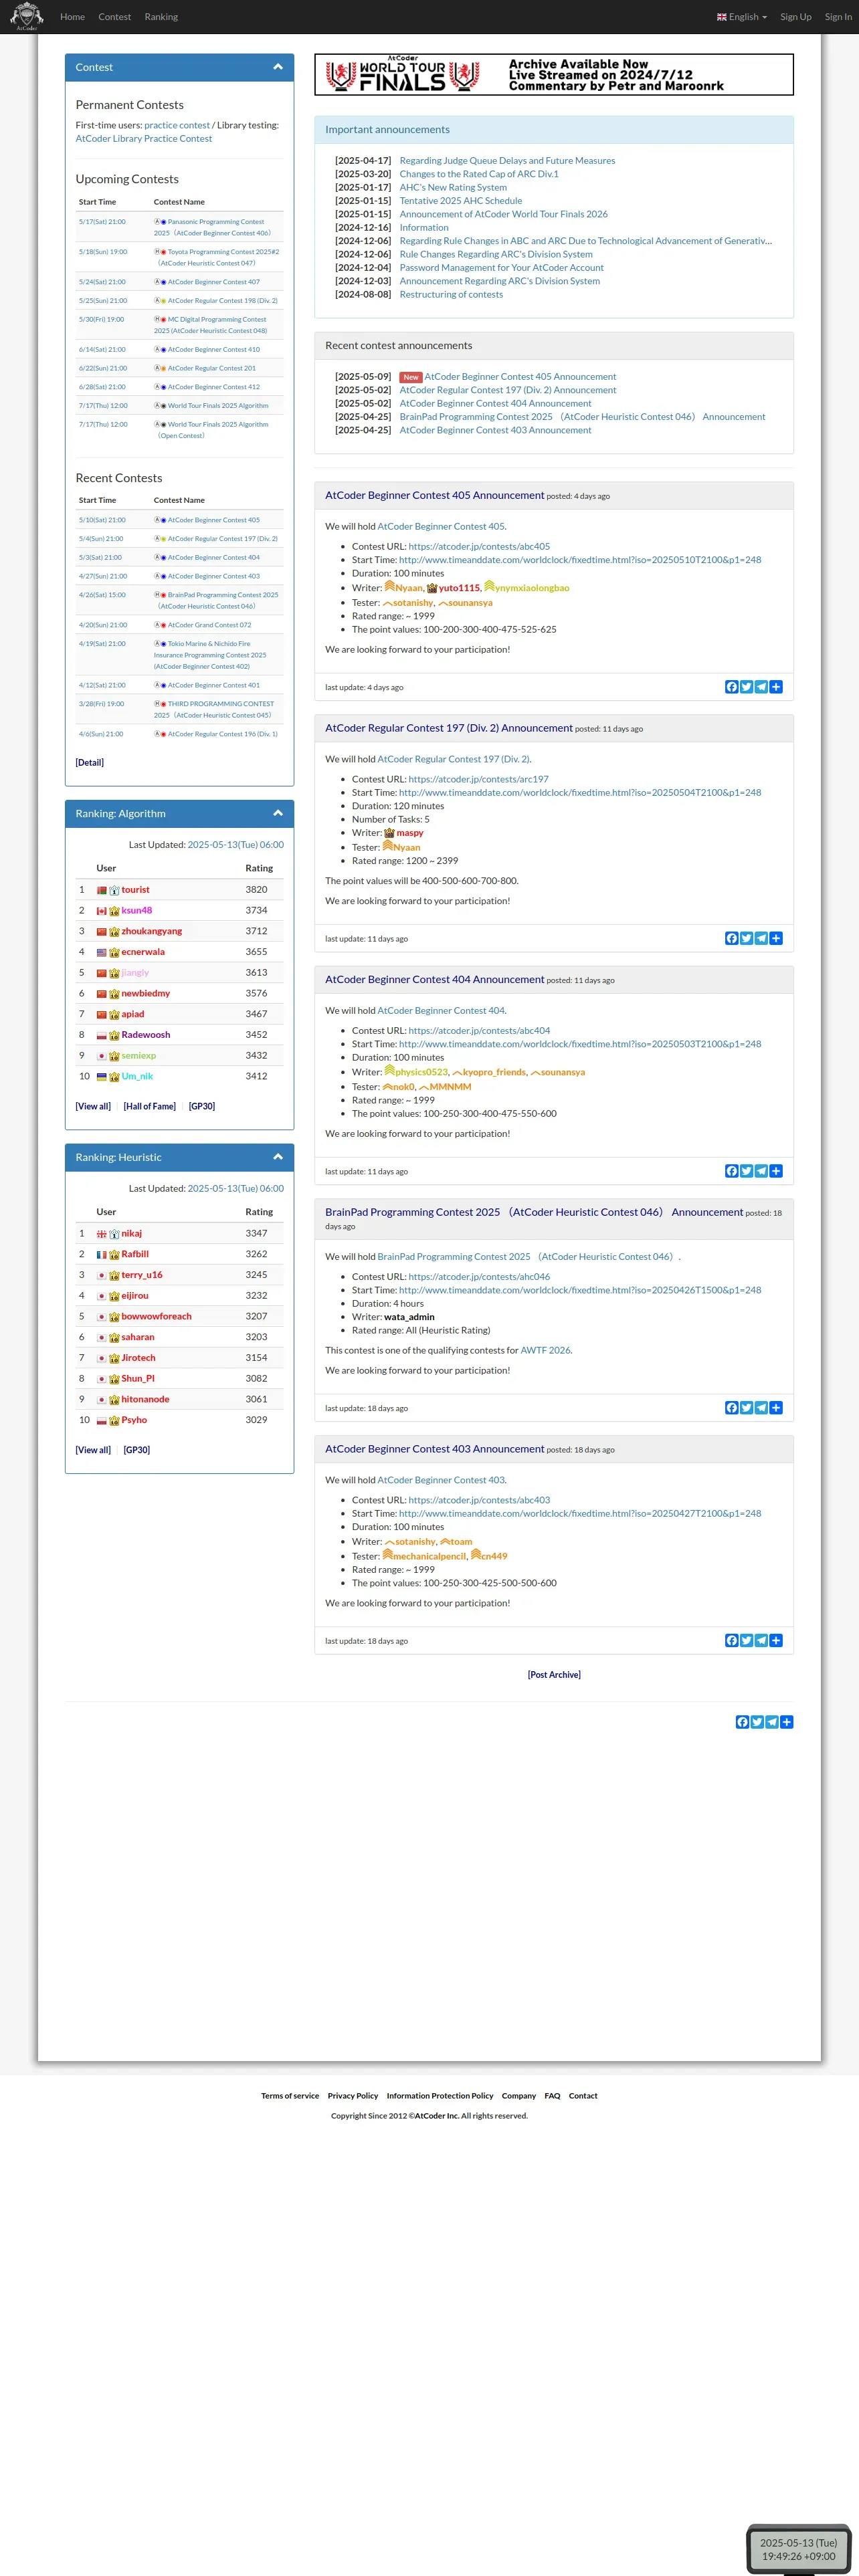Collapse the Ranking: Heuristic panel
The height and width of the screenshot is (2576, 859).
278,1157
